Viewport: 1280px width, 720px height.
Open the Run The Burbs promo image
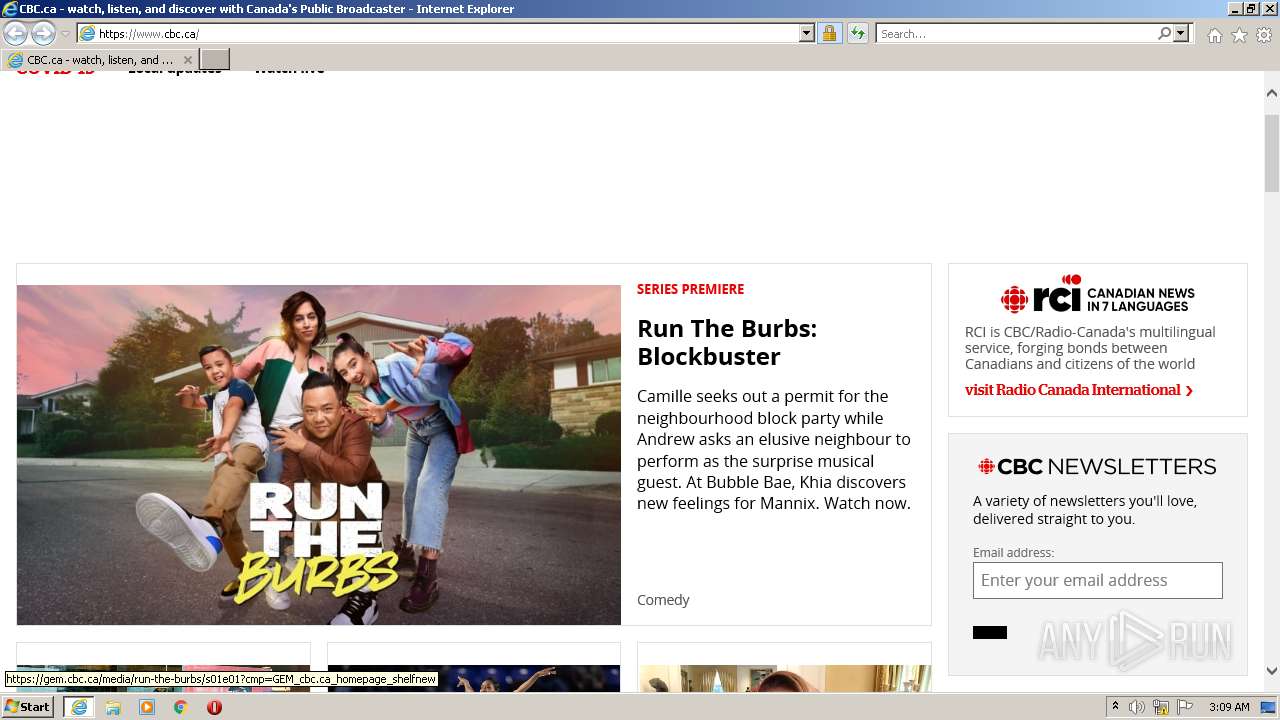click(x=319, y=455)
